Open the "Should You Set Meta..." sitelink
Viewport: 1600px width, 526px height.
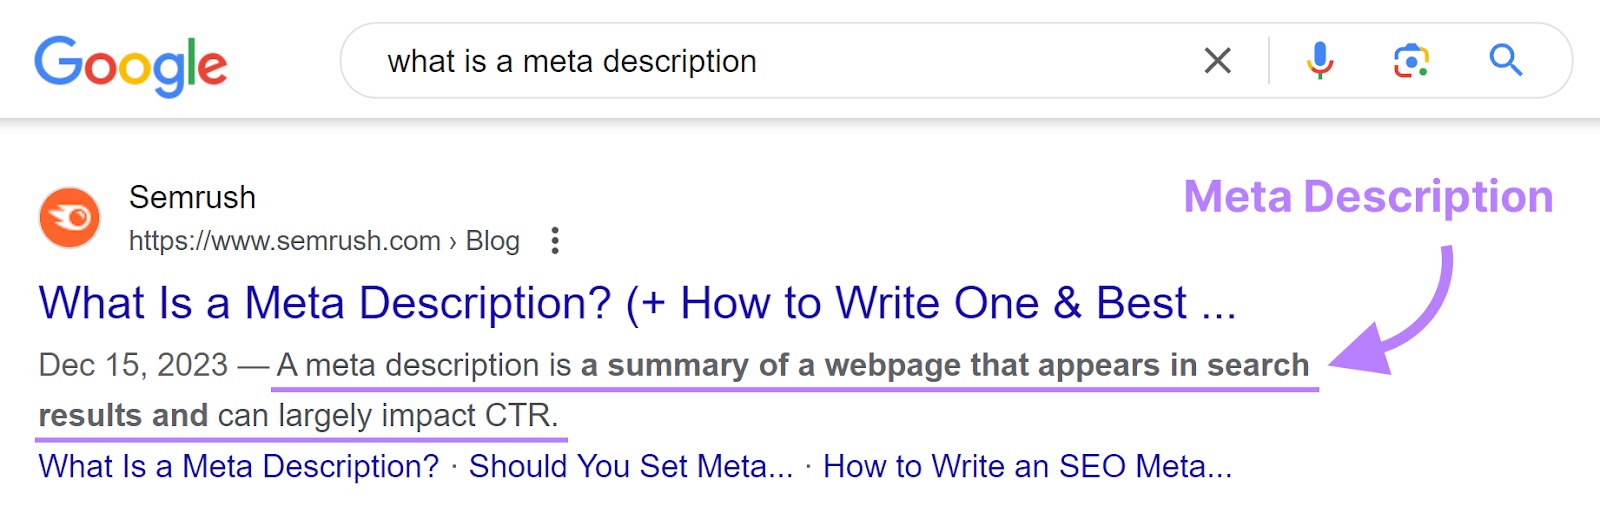pos(630,466)
